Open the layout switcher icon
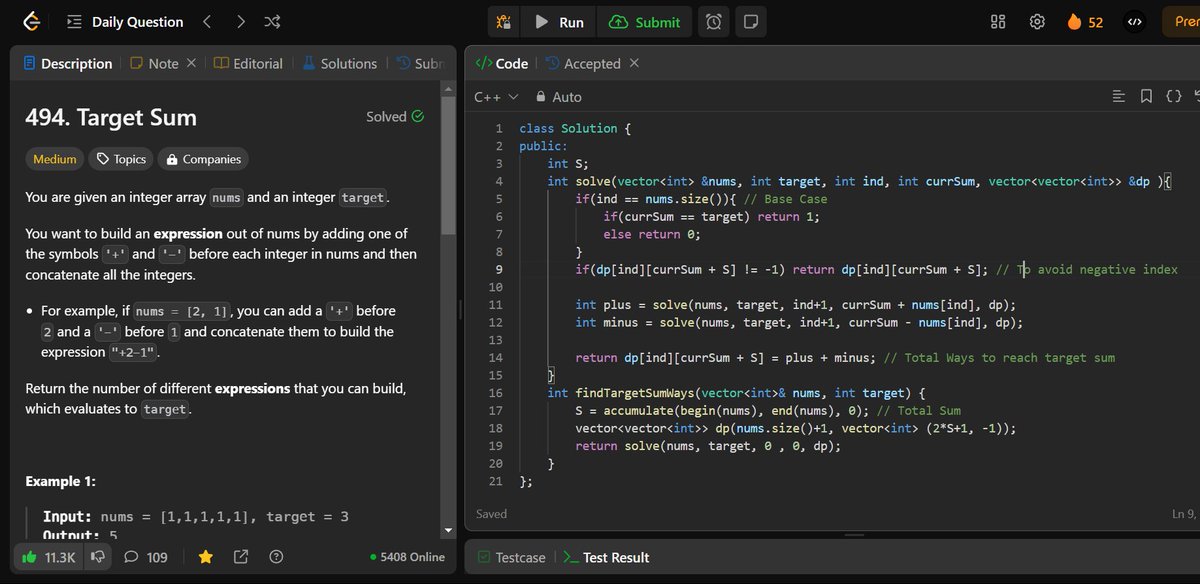1200x584 pixels. [997, 21]
